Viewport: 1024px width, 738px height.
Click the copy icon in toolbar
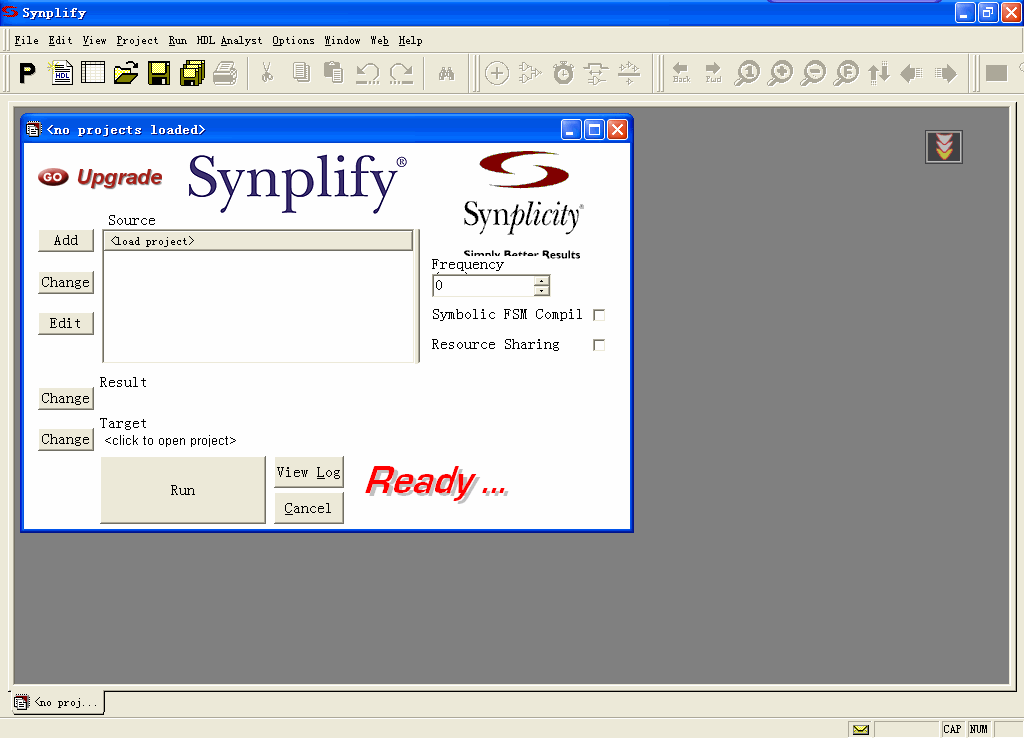click(x=301, y=73)
